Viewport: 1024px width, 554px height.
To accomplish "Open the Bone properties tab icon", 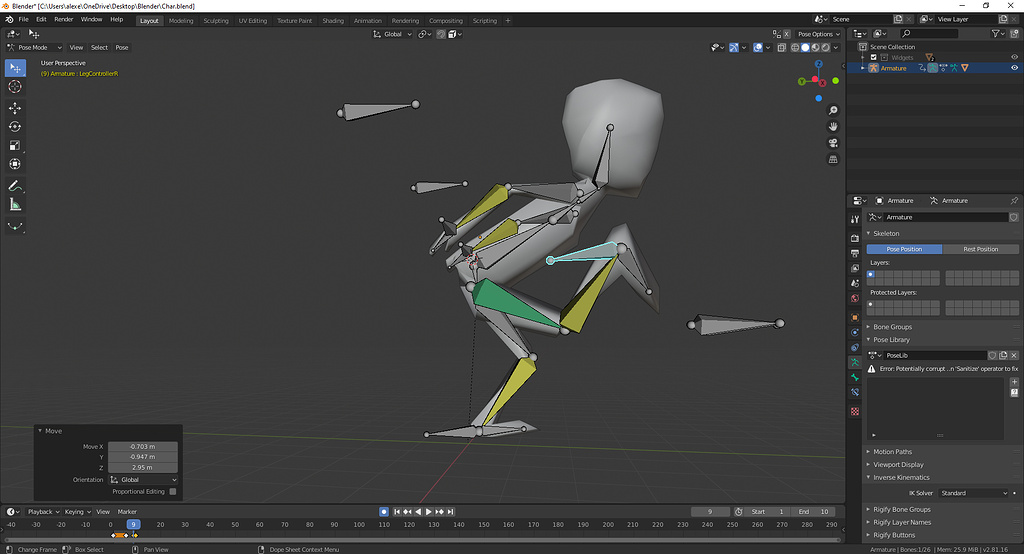I will [x=855, y=378].
